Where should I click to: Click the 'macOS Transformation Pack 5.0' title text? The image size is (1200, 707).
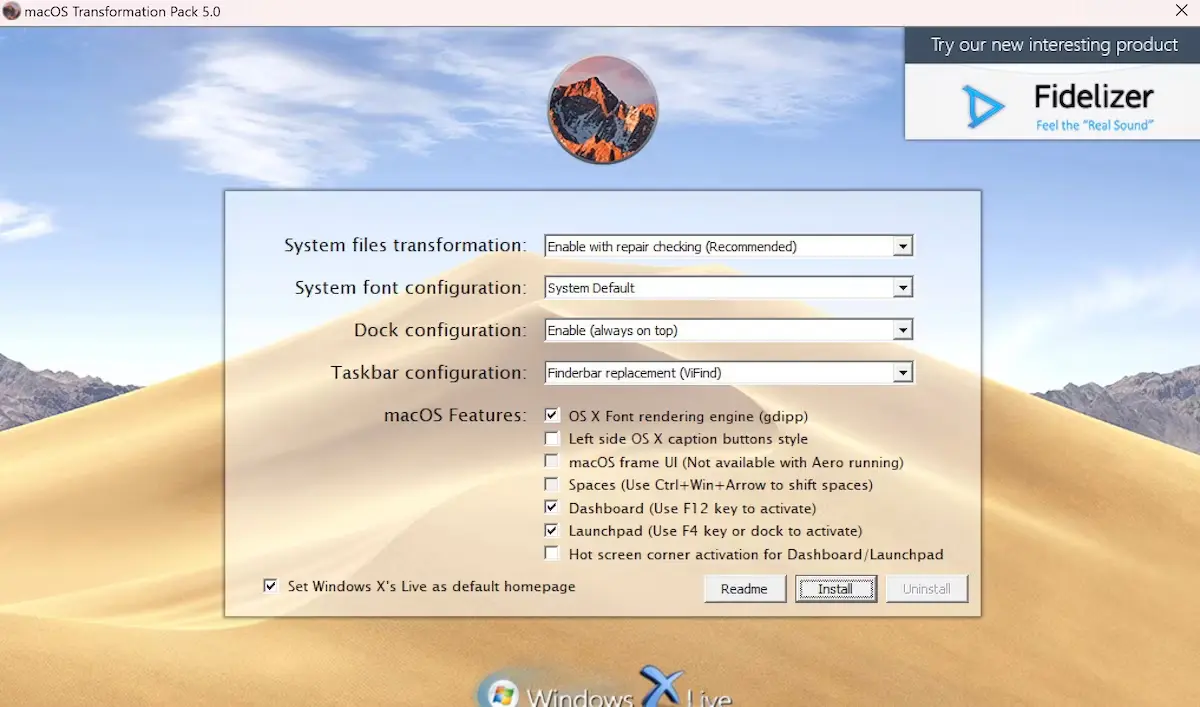(122, 12)
